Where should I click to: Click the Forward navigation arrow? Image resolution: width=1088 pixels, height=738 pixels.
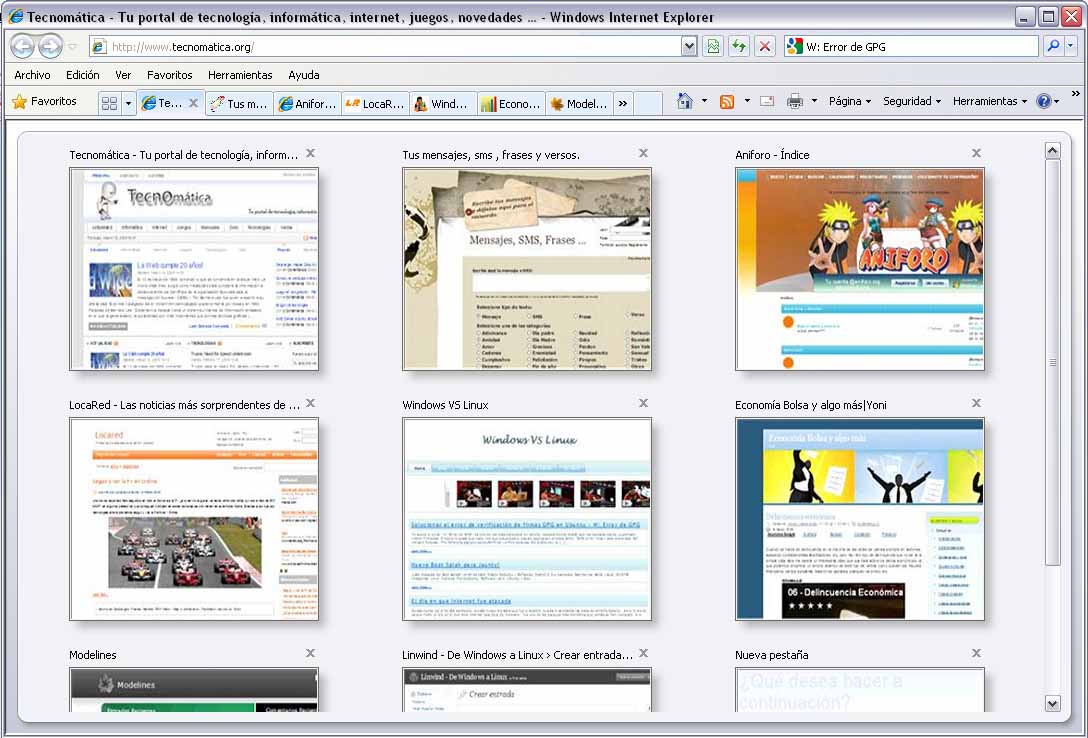click(50, 46)
